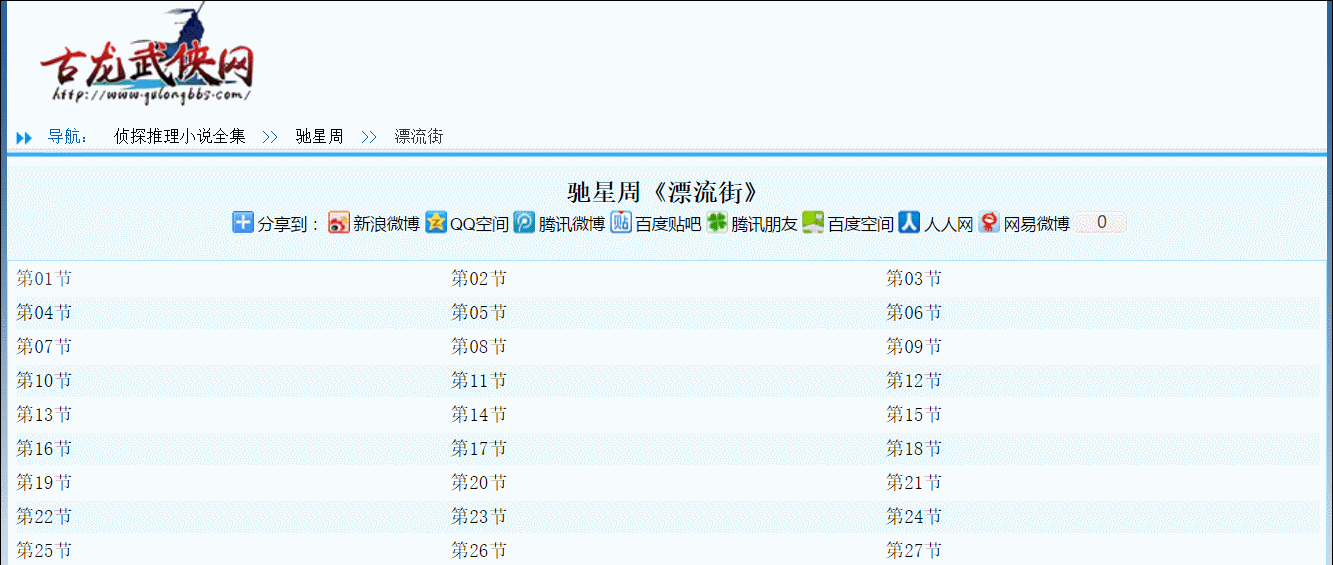Click the 人人网 share icon
Viewport: 1333px width, 565px height.
[x=909, y=223]
